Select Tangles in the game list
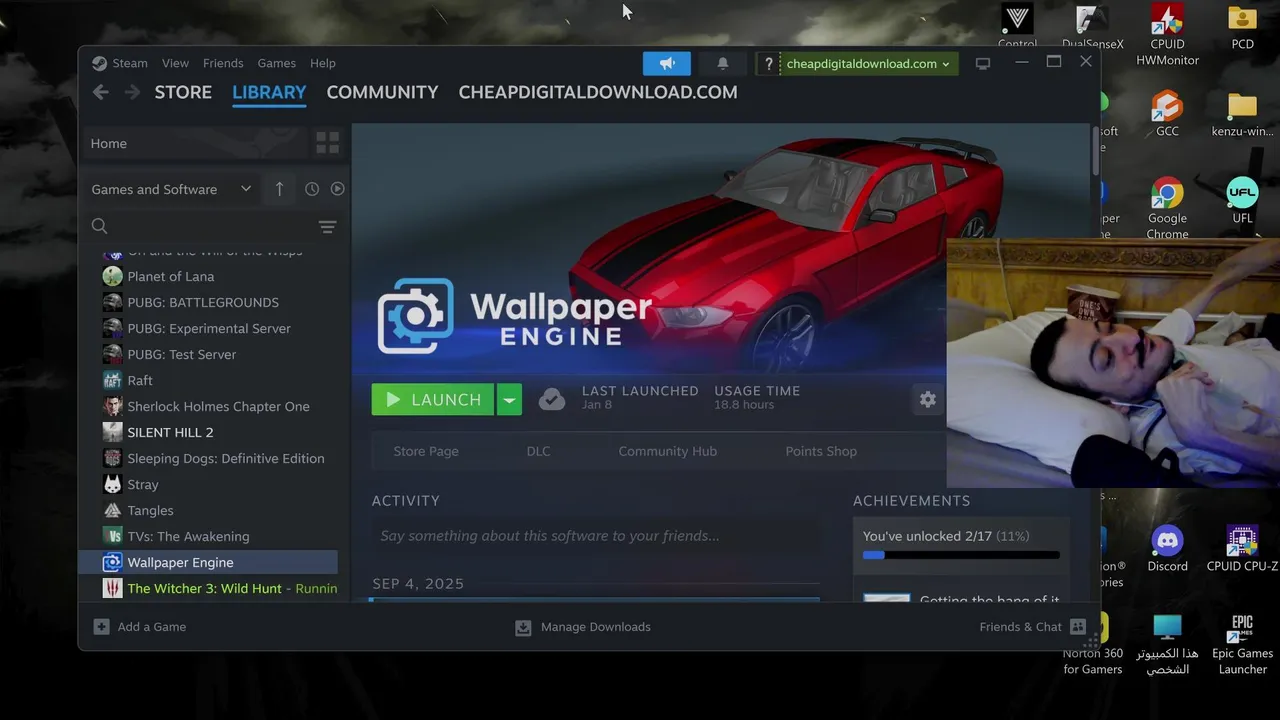1280x720 pixels. coord(150,510)
